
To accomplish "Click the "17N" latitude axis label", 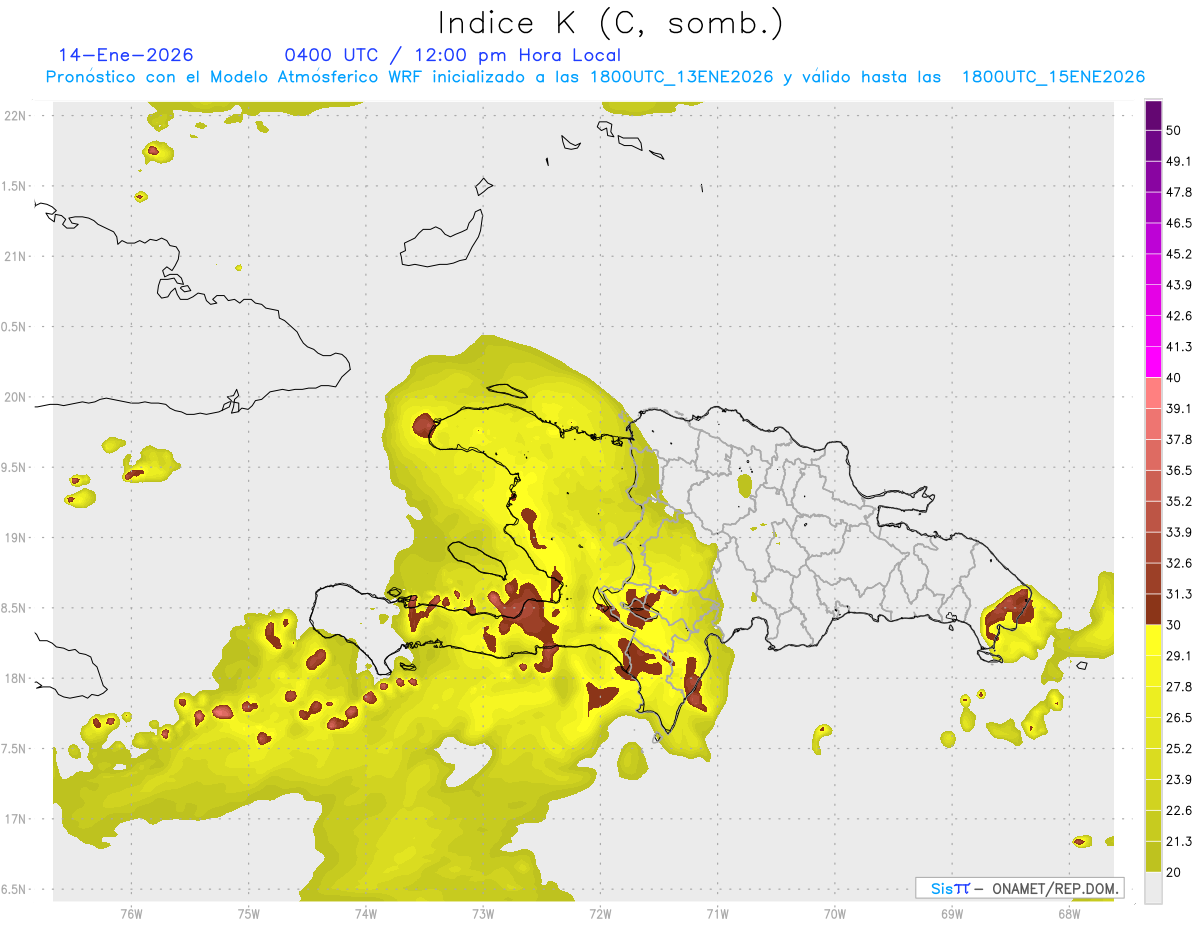I will [x=15, y=819].
